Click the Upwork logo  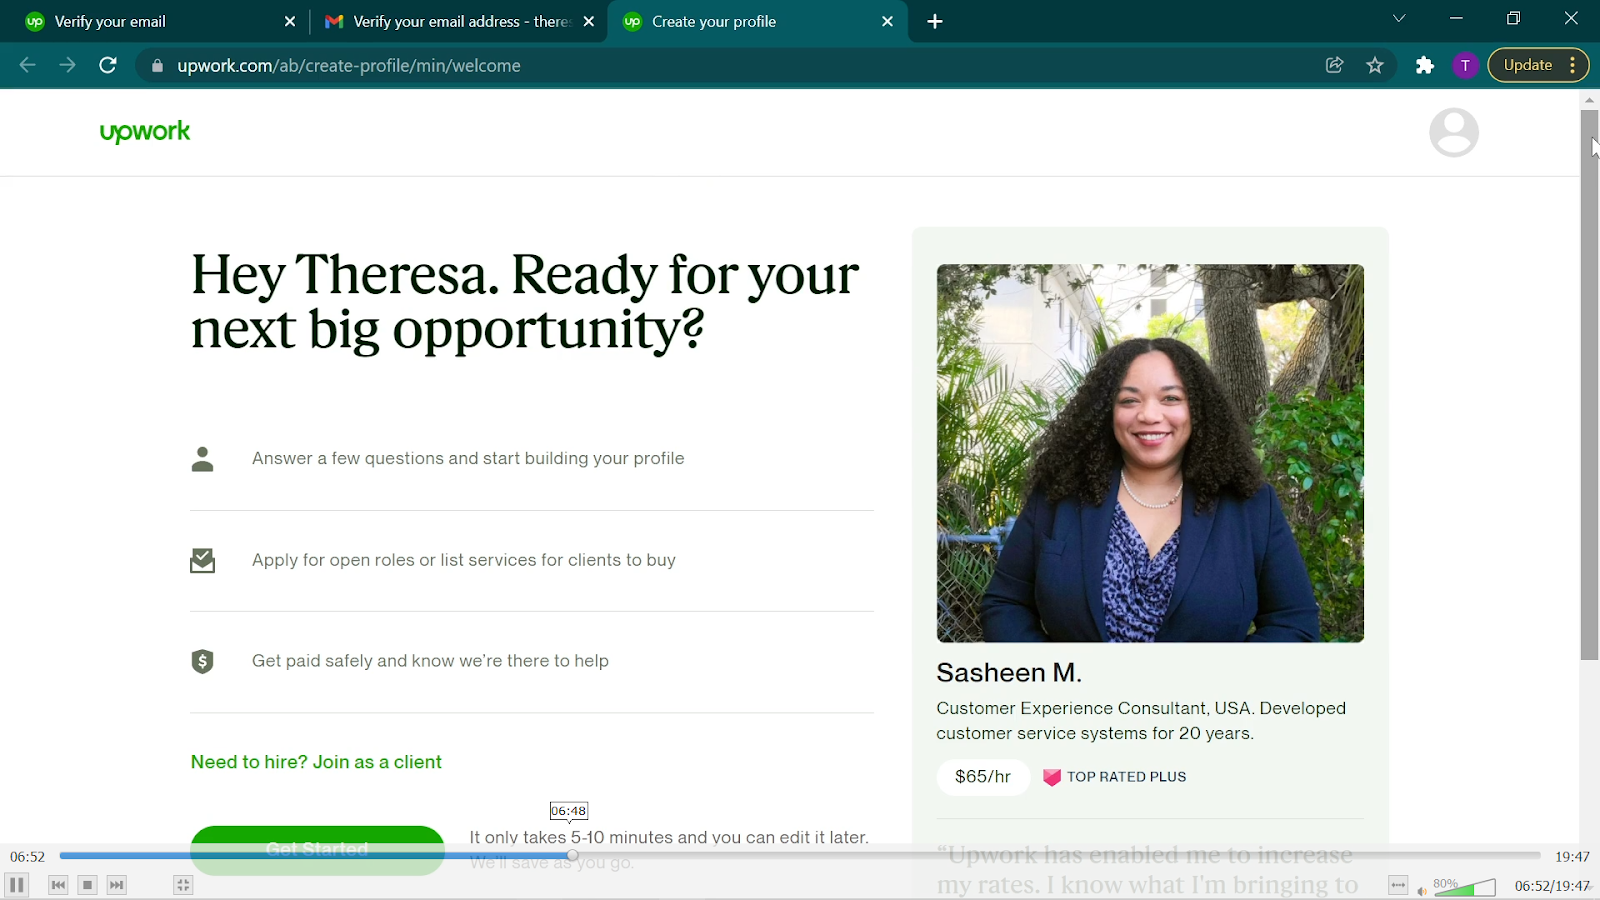tap(145, 132)
